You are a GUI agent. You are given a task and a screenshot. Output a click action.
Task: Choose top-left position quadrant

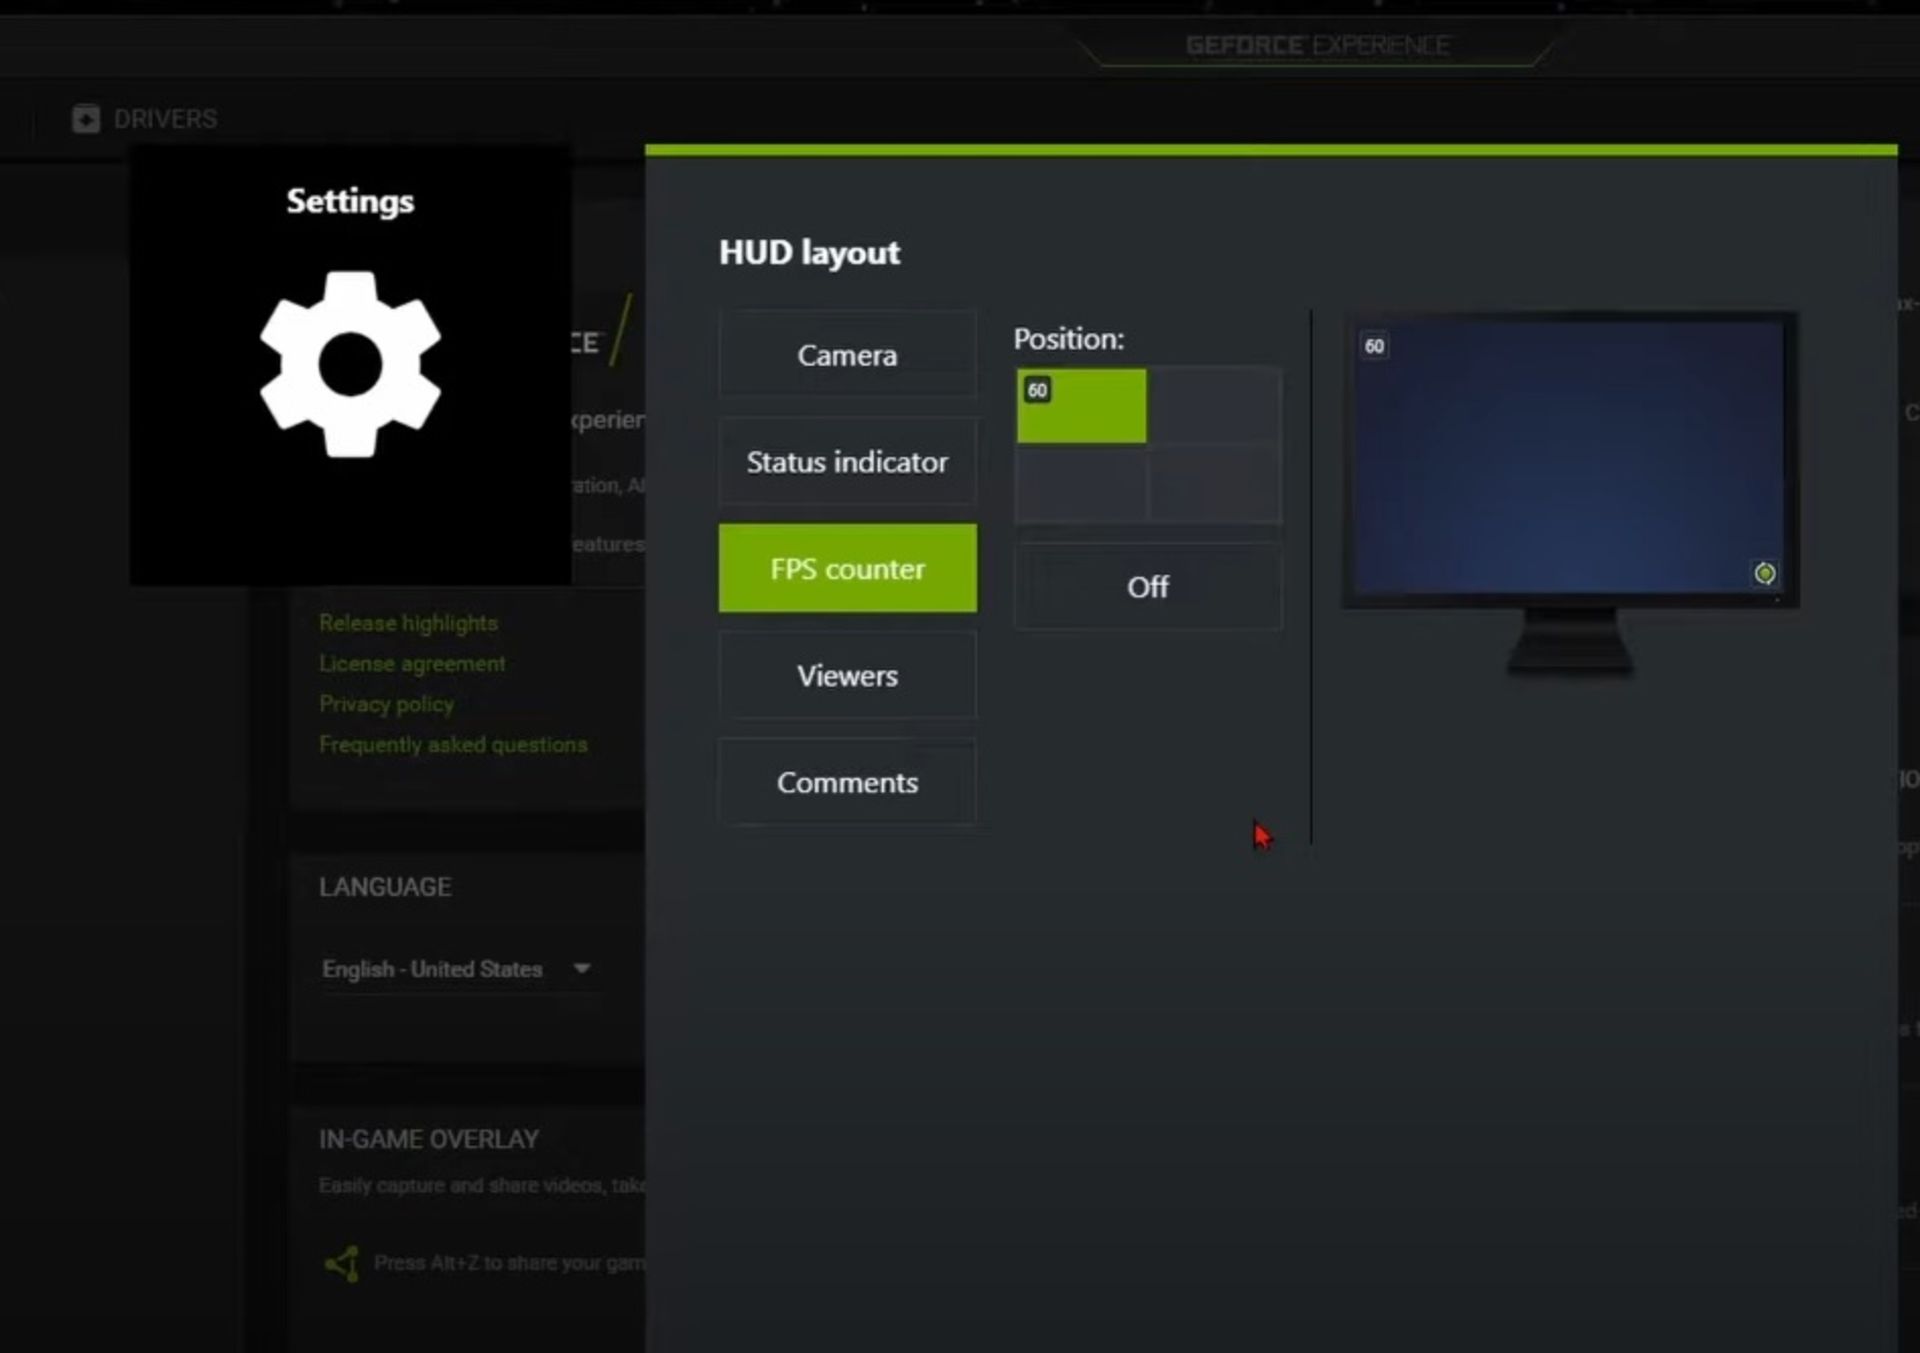pos(1082,406)
